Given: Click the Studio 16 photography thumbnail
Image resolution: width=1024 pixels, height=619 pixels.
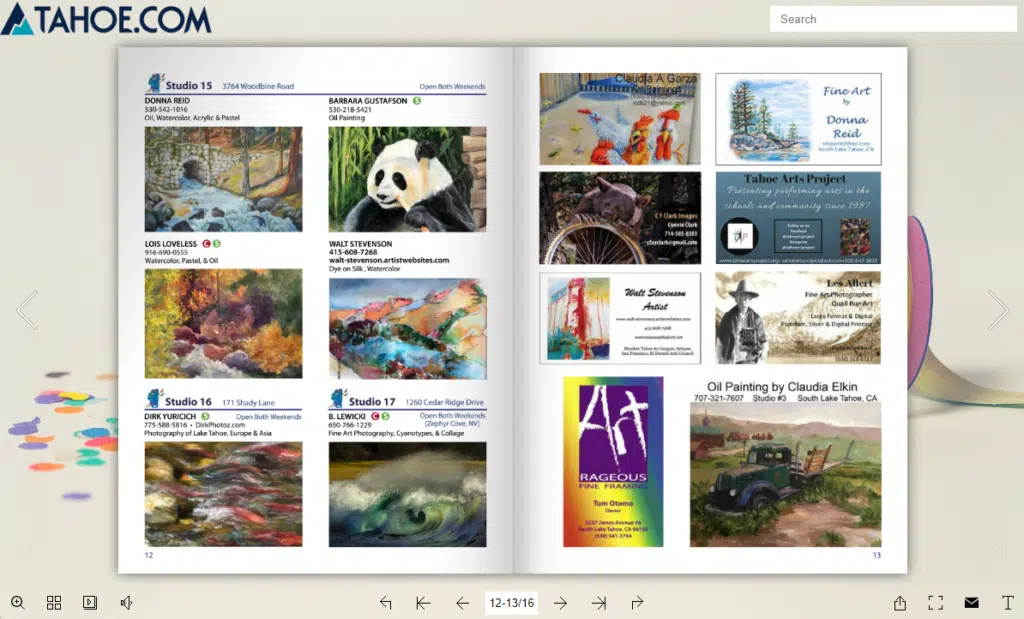Looking at the screenshot, I should tap(222, 493).
